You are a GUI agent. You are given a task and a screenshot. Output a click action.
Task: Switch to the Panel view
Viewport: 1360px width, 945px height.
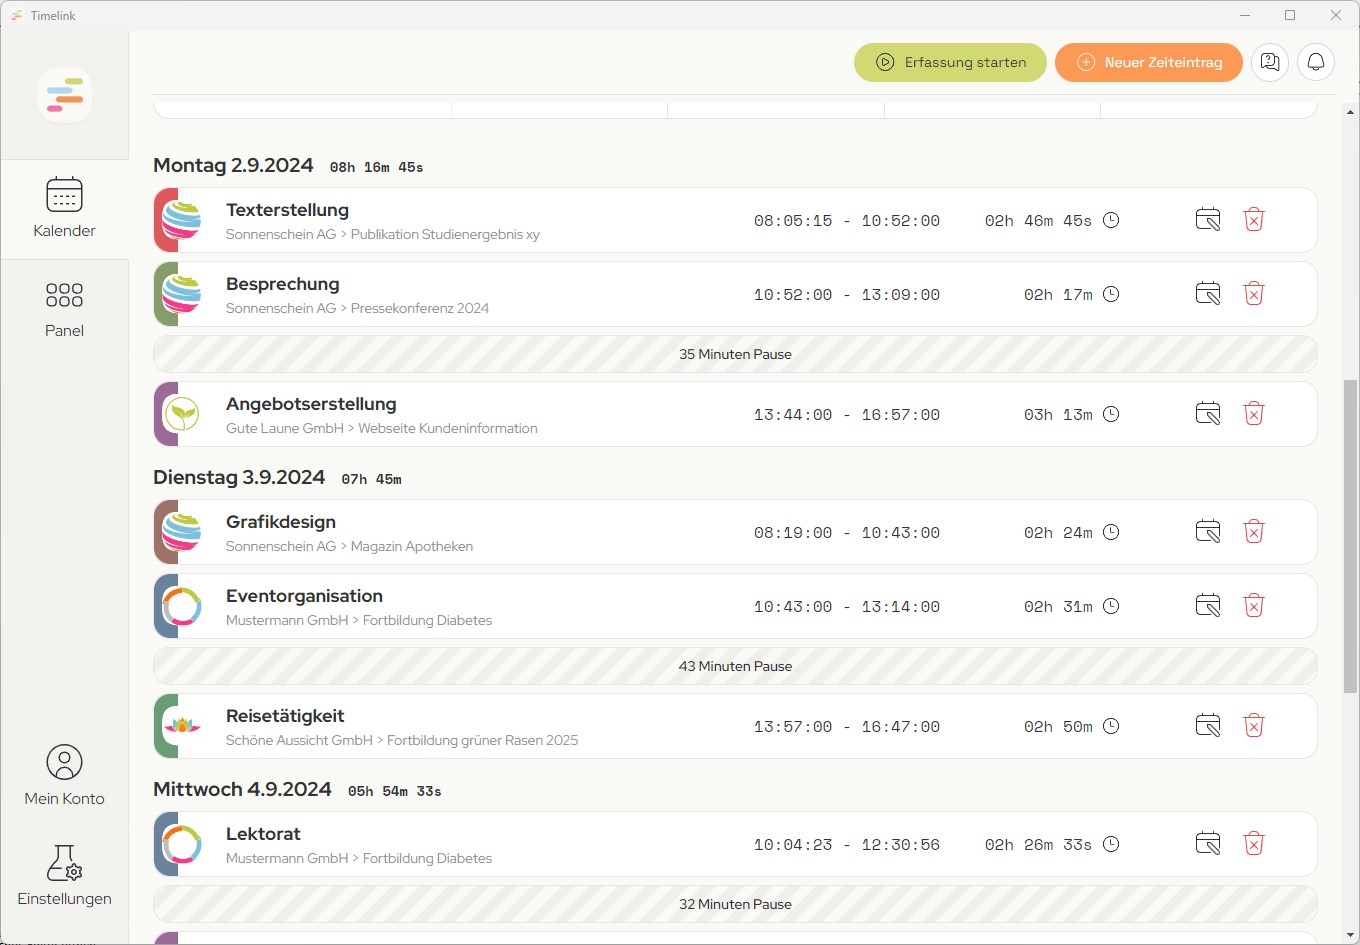[64, 309]
